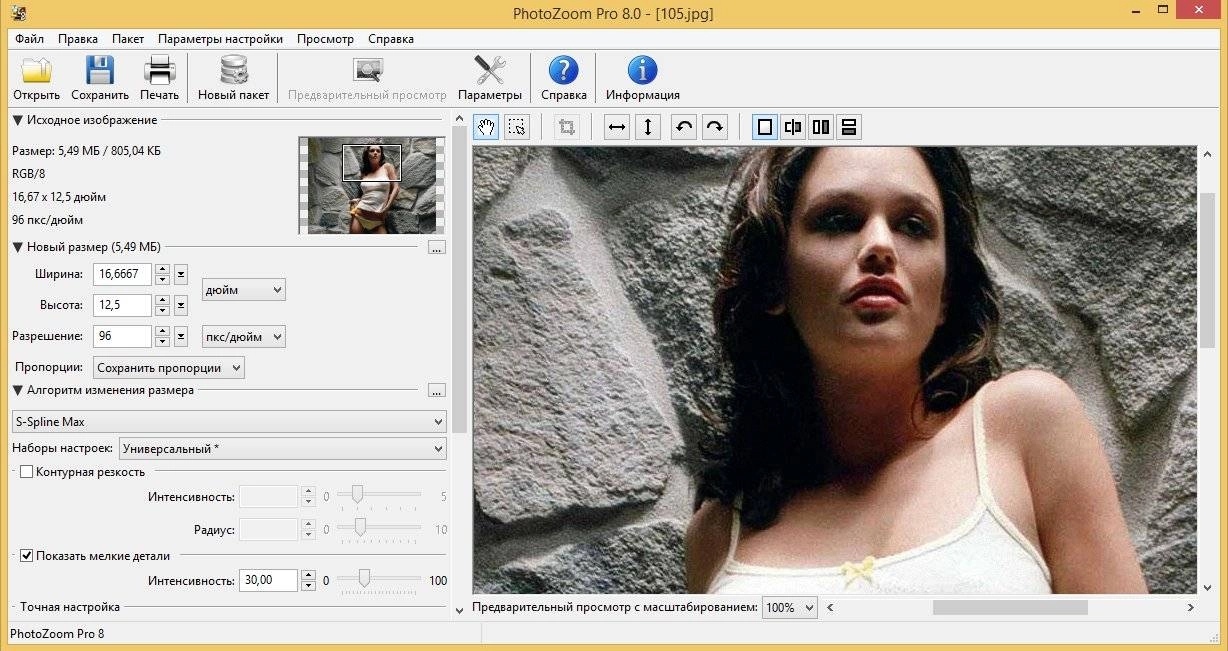Click the Сохранить floppy disk icon
The width and height of the screenshot is (1228, 651).
tap(100, 71)
